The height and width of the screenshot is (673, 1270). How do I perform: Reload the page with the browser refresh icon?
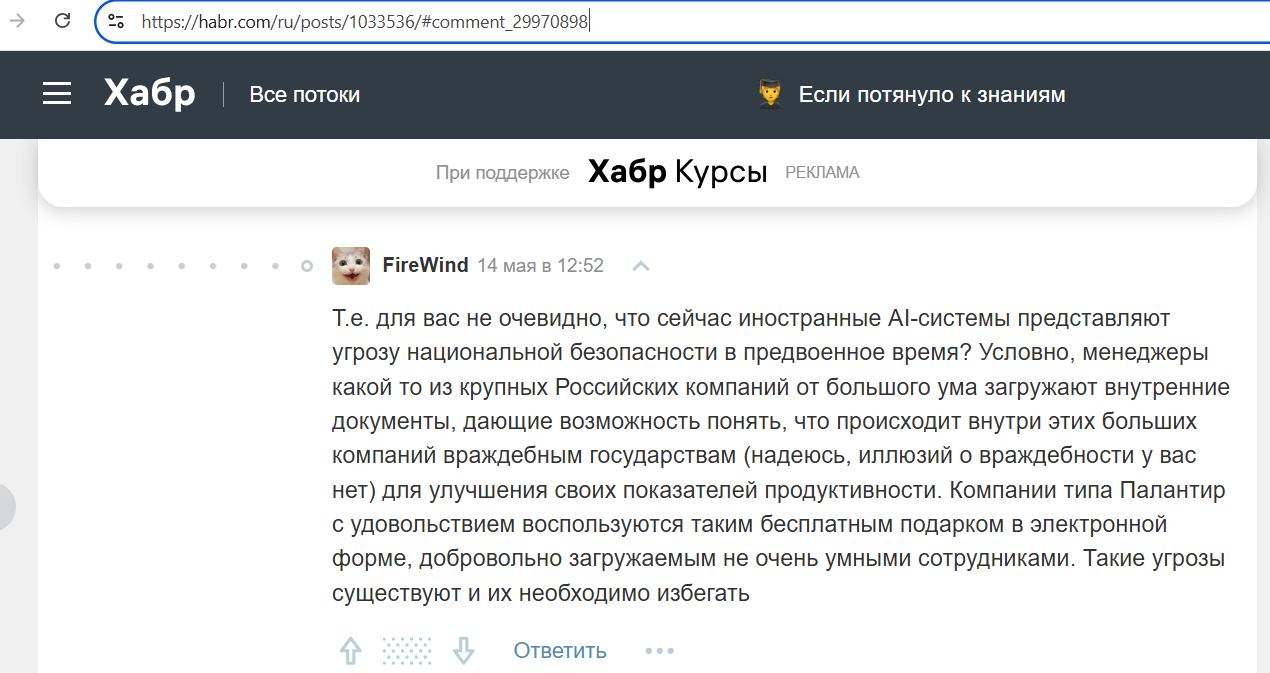[62, 20]
